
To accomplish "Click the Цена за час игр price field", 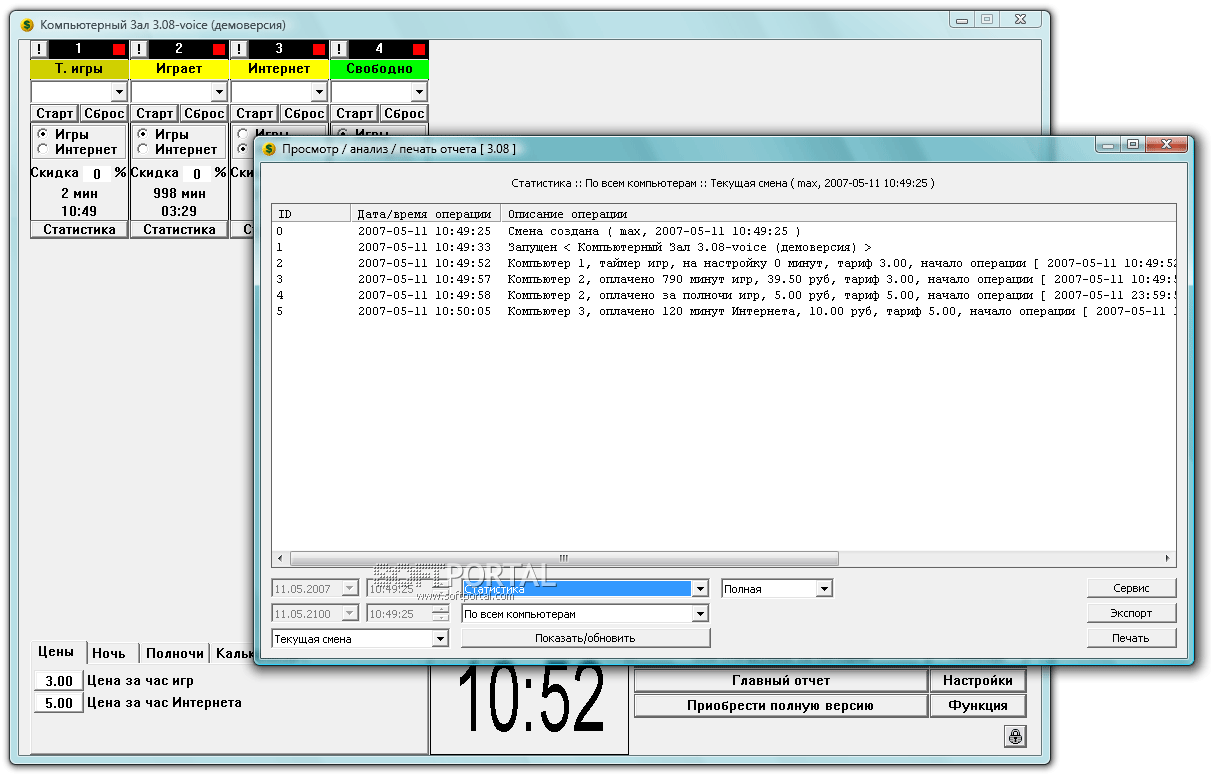I will 59,681.
